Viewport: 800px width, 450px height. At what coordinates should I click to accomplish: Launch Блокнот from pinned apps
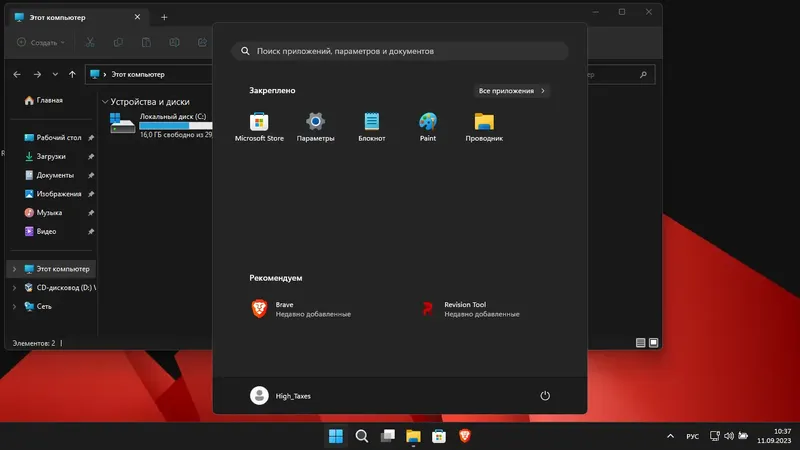(371, 127)
